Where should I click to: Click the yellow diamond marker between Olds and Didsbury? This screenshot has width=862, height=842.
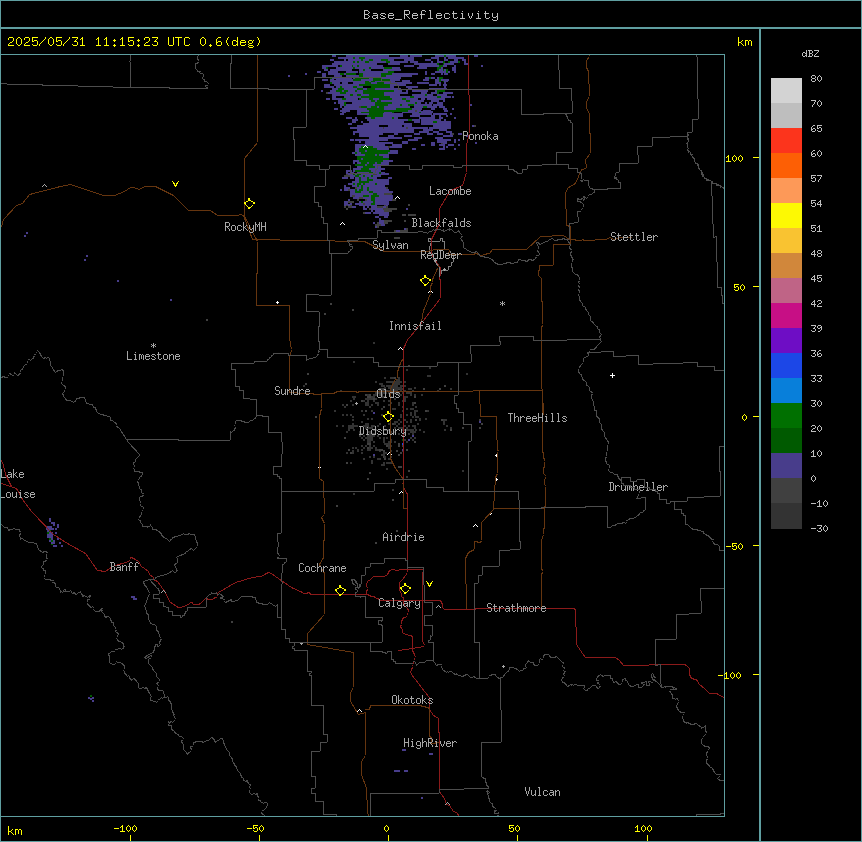tap(388, 417)
